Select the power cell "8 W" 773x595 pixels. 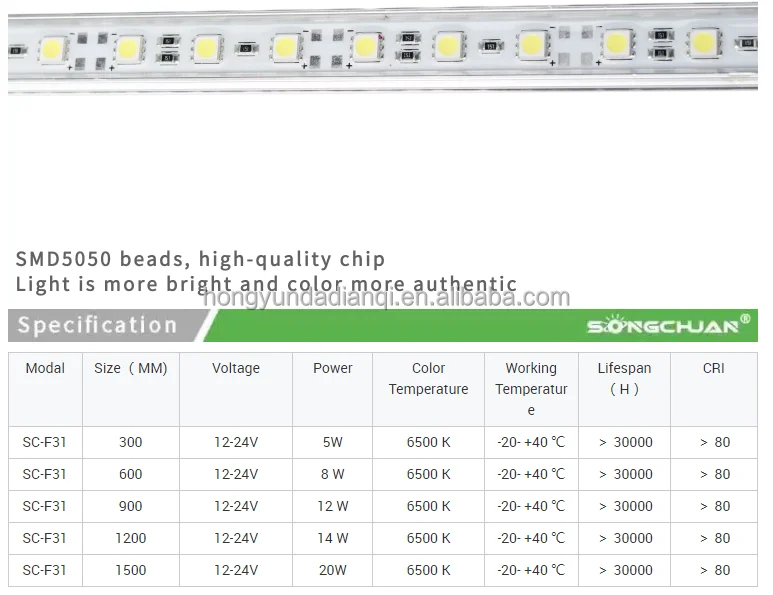[333, 474]
